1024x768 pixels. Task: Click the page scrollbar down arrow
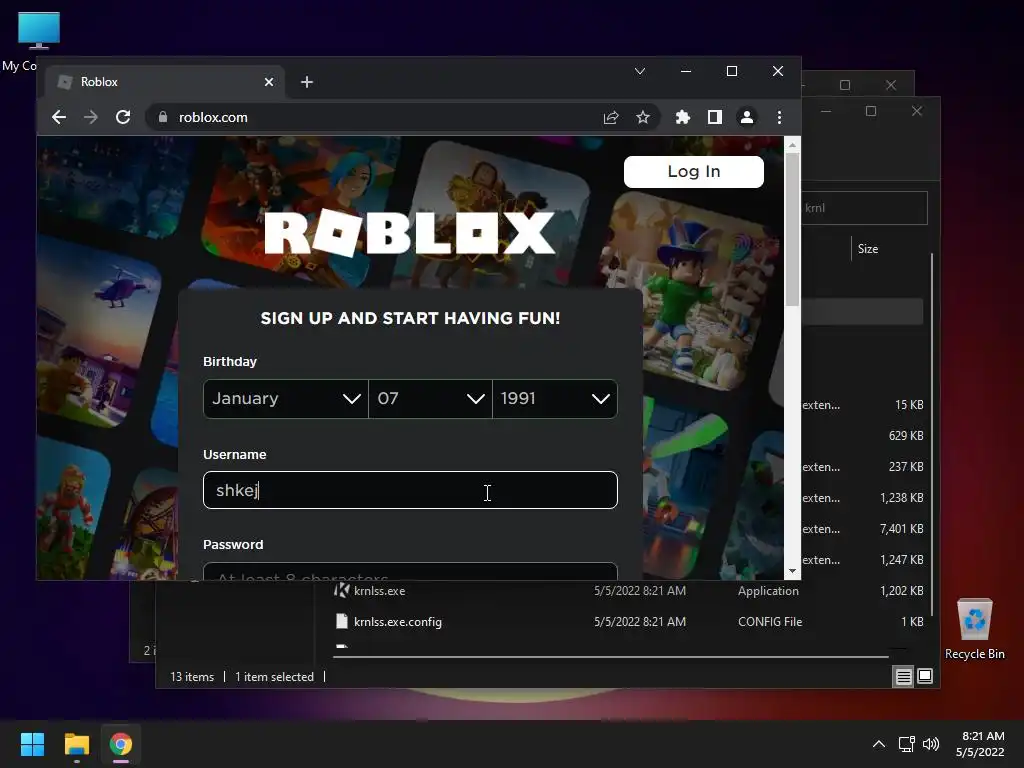tap(792, 571)
